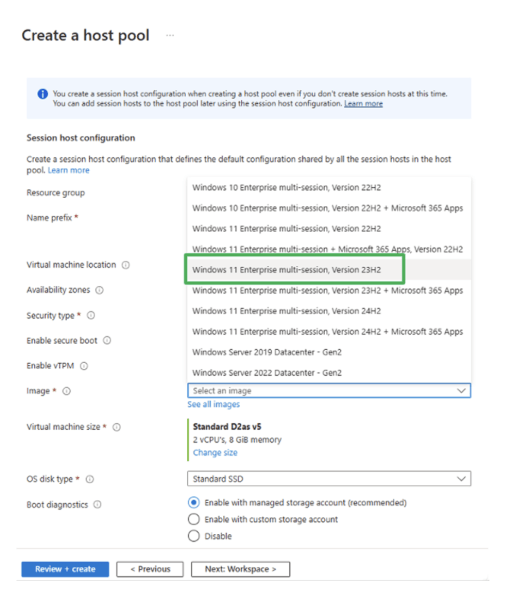Open the See all images link
The image size is (513, 600).
213,404
